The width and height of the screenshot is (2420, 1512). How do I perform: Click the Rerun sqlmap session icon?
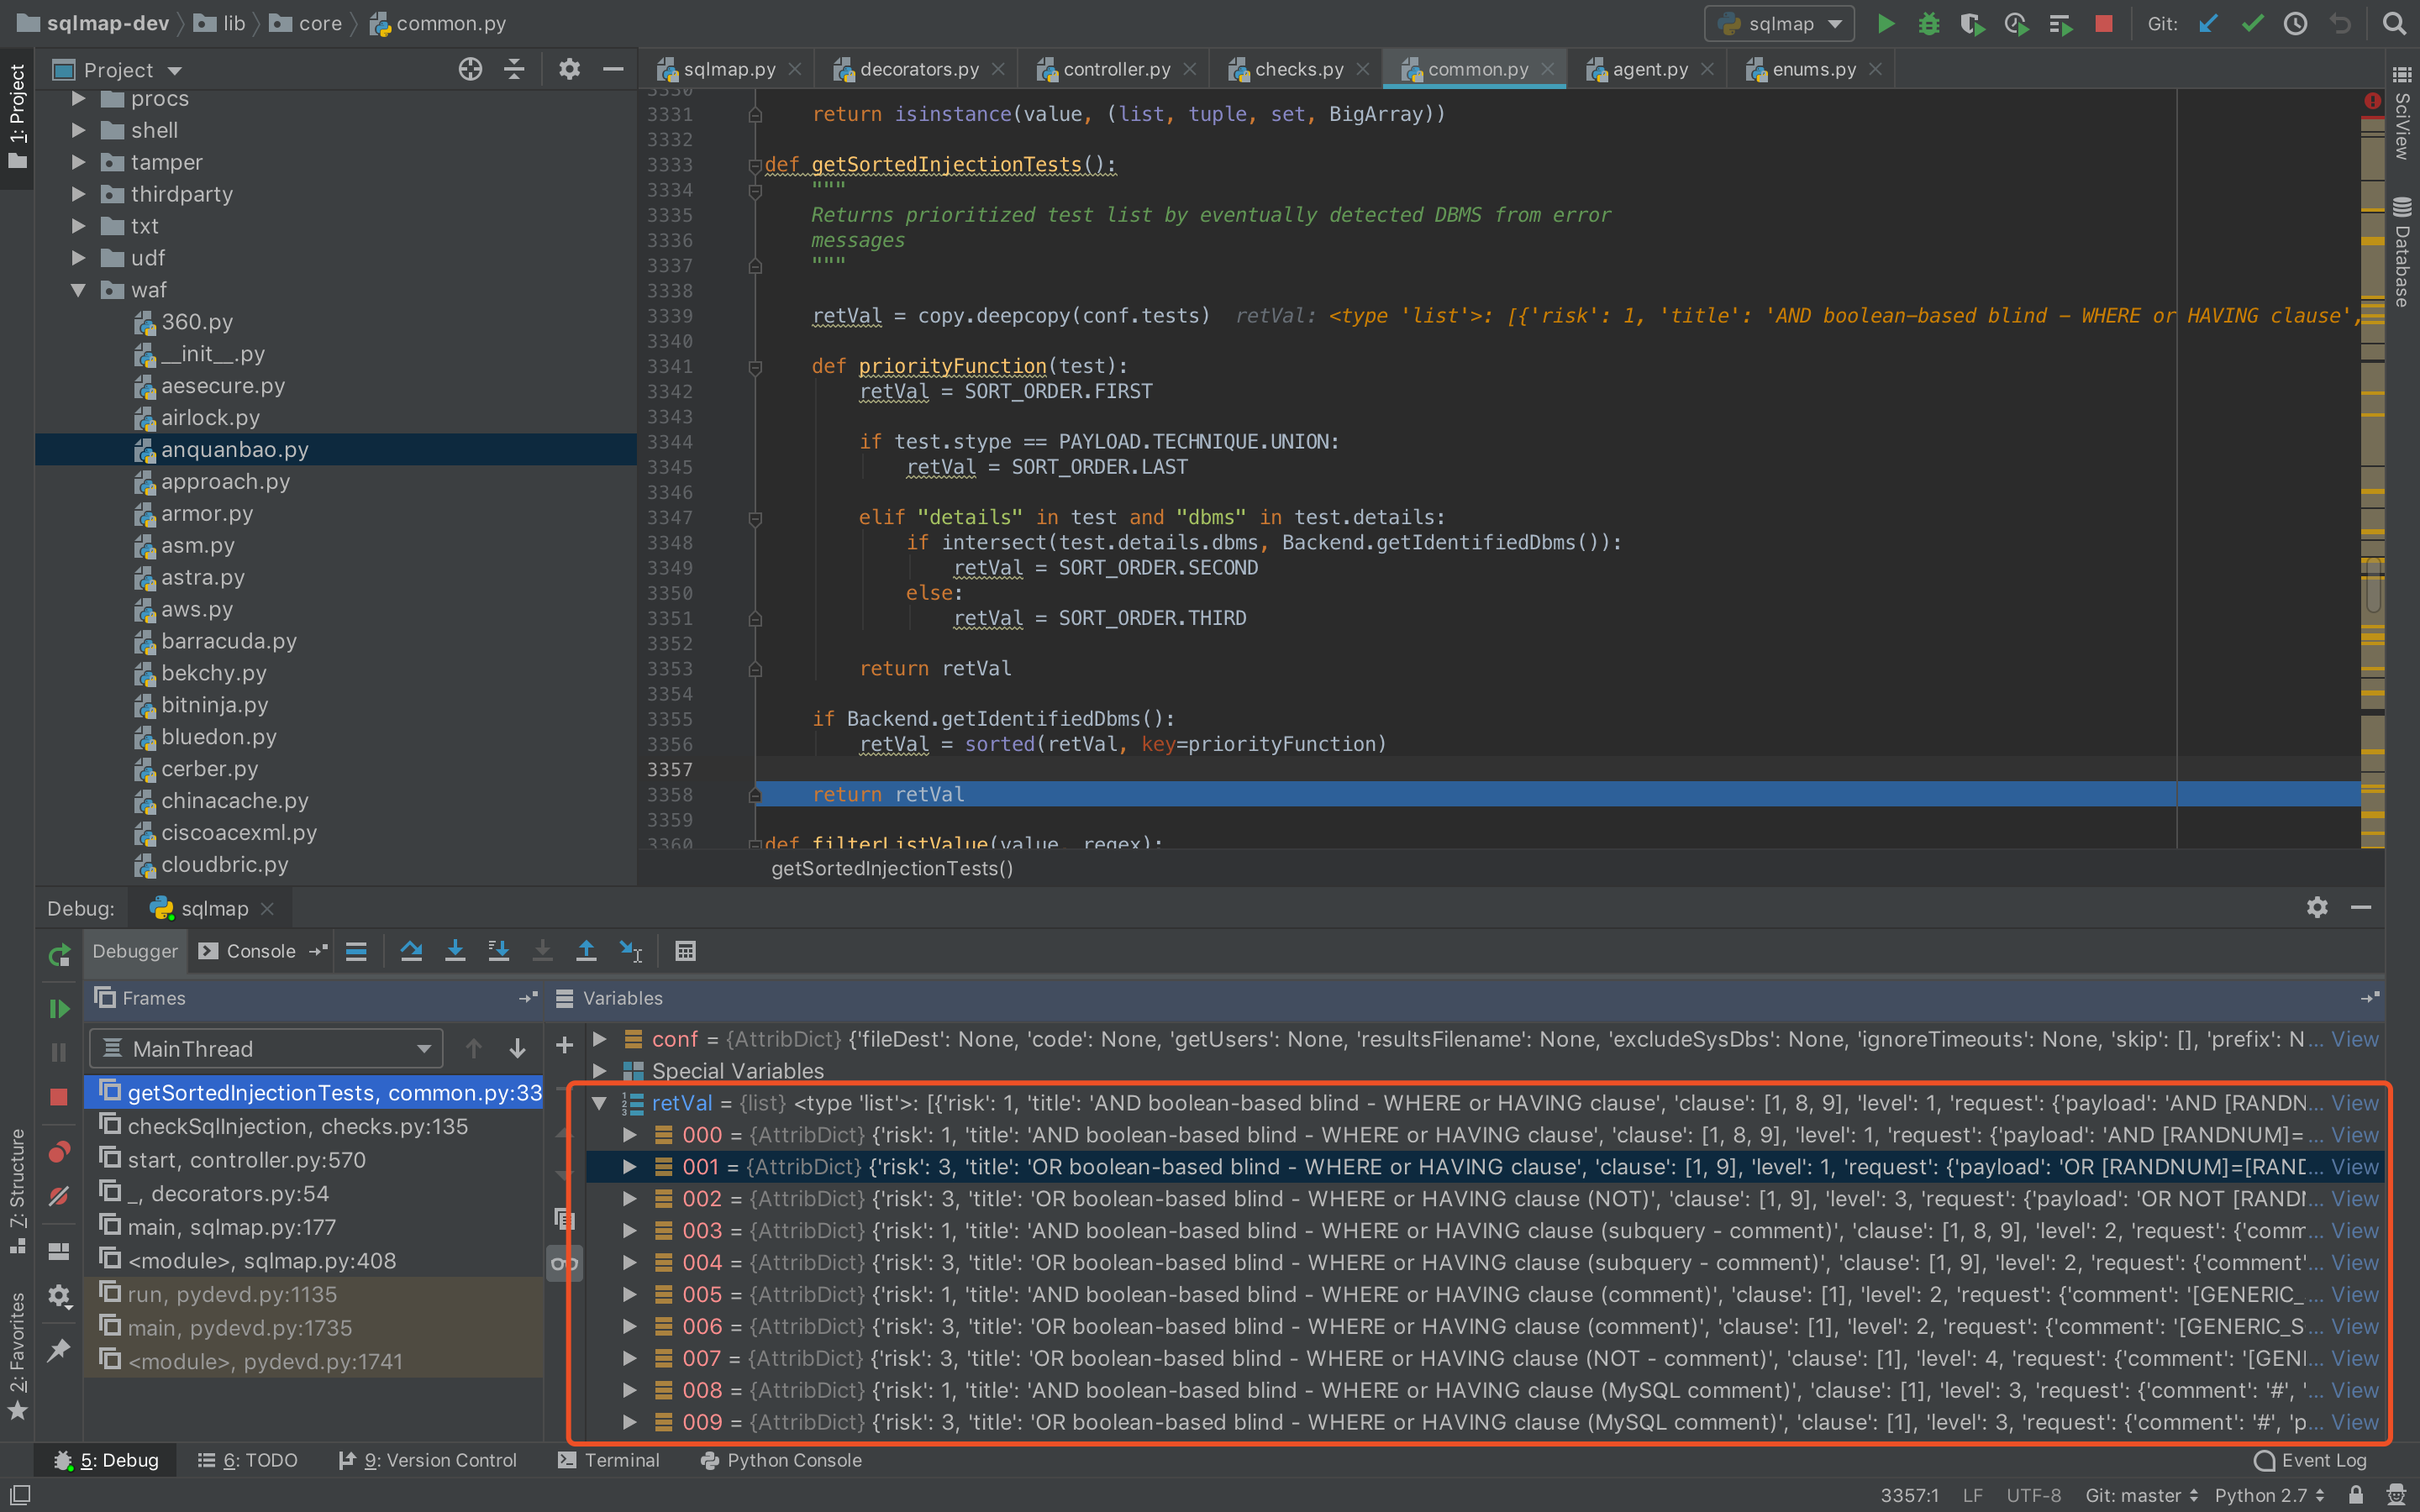pyautogui.click(x=58, y=955)
